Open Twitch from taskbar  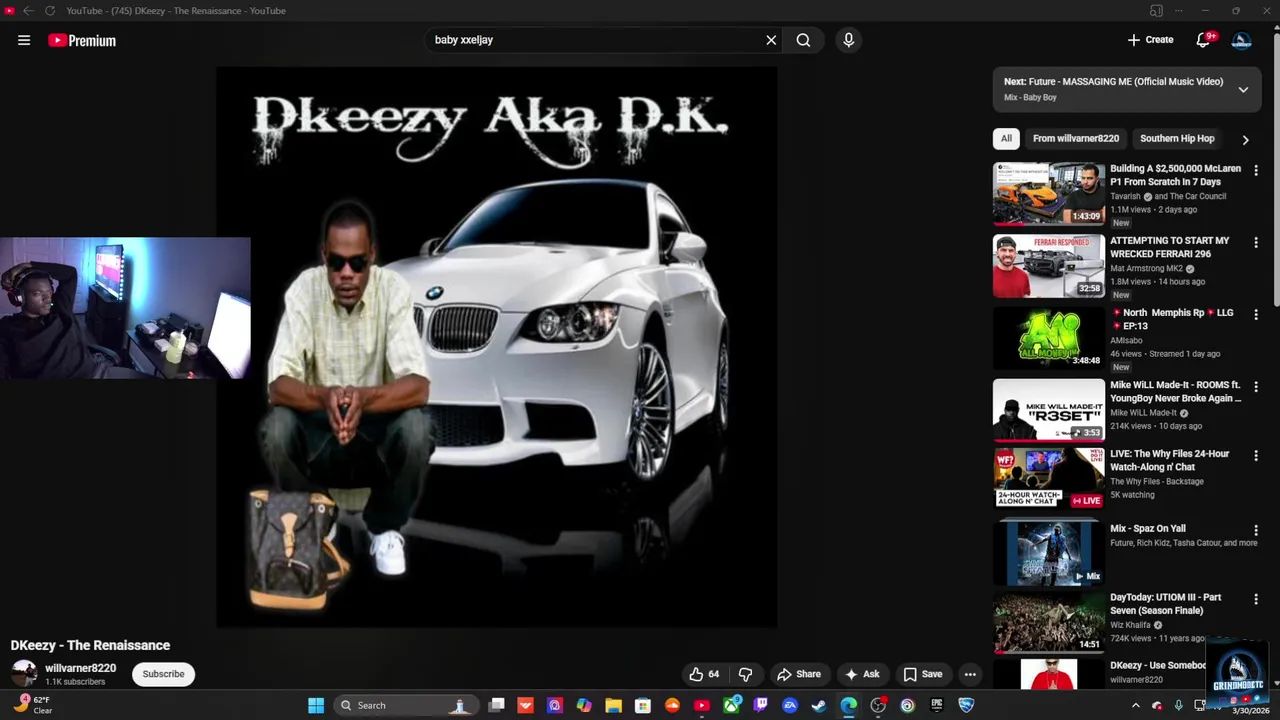pyautogui.click(x=761, y=706)
